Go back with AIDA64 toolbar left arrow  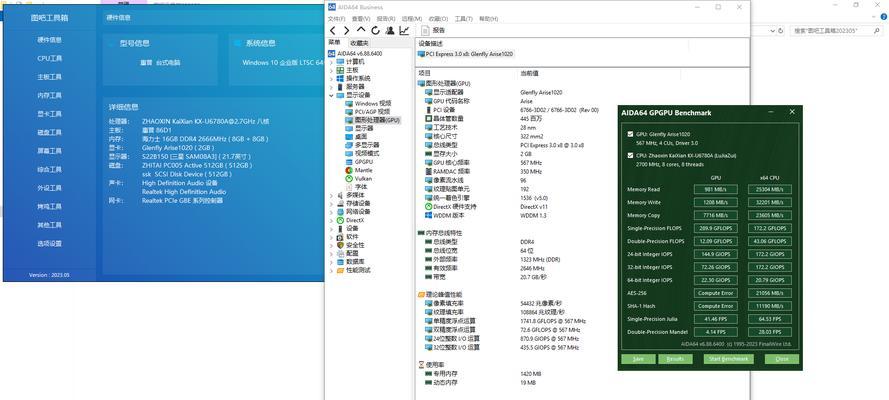(x=333, y=31)
